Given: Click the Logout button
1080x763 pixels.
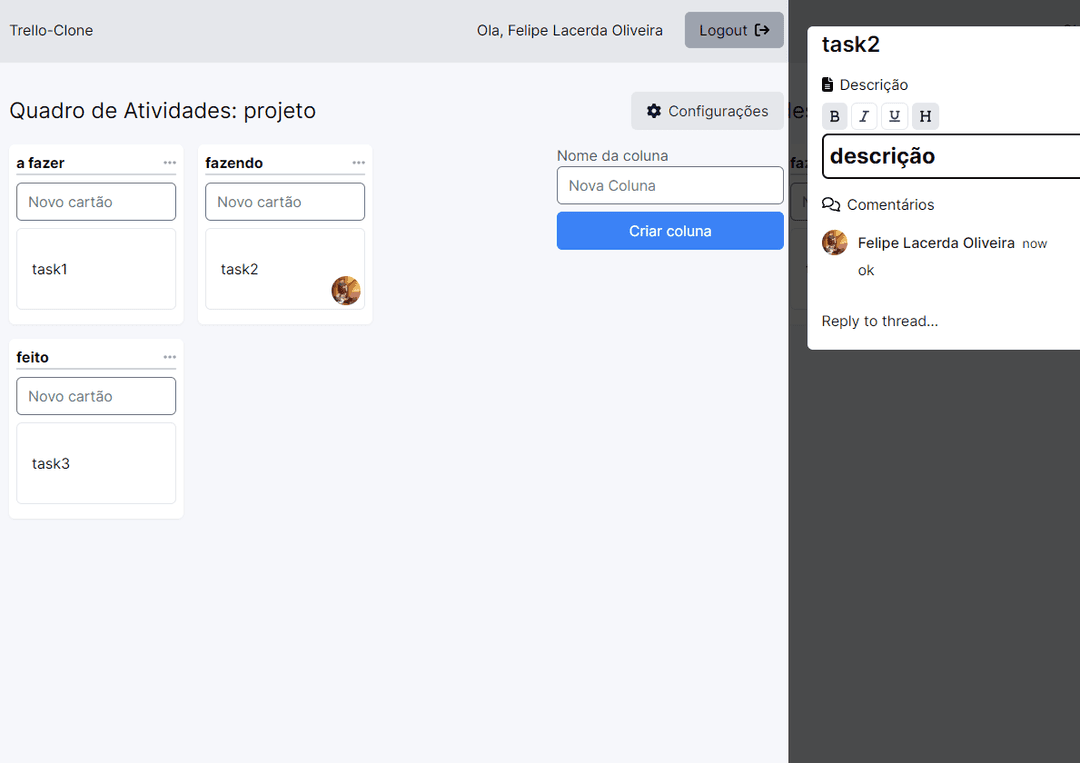Looking at the screenshot, I should [x=734, y=30].
